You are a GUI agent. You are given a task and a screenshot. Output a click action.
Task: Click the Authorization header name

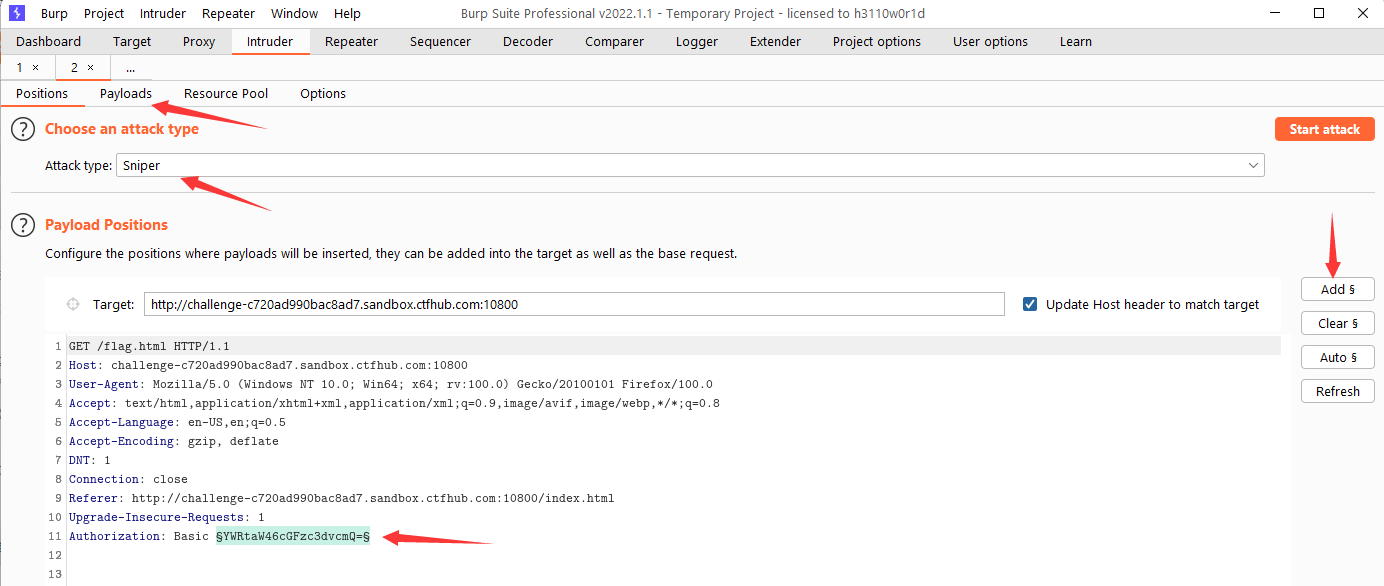114,536
